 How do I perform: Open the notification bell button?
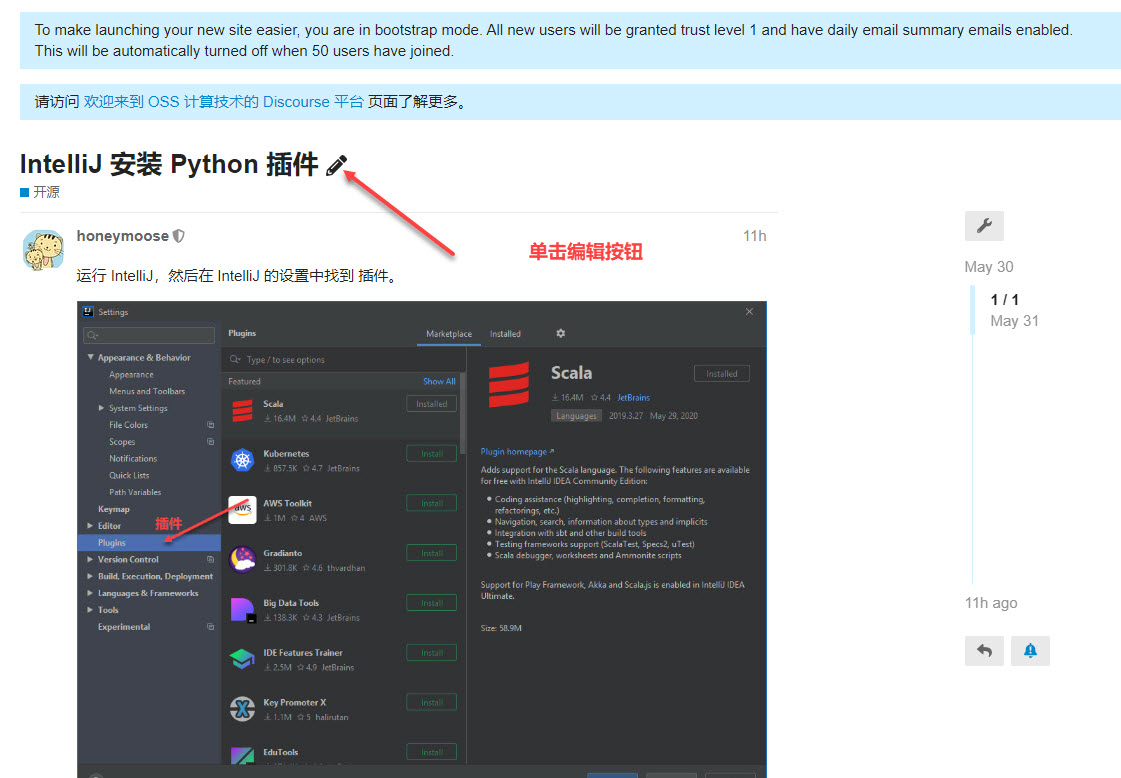click(x=1030, y=651)
